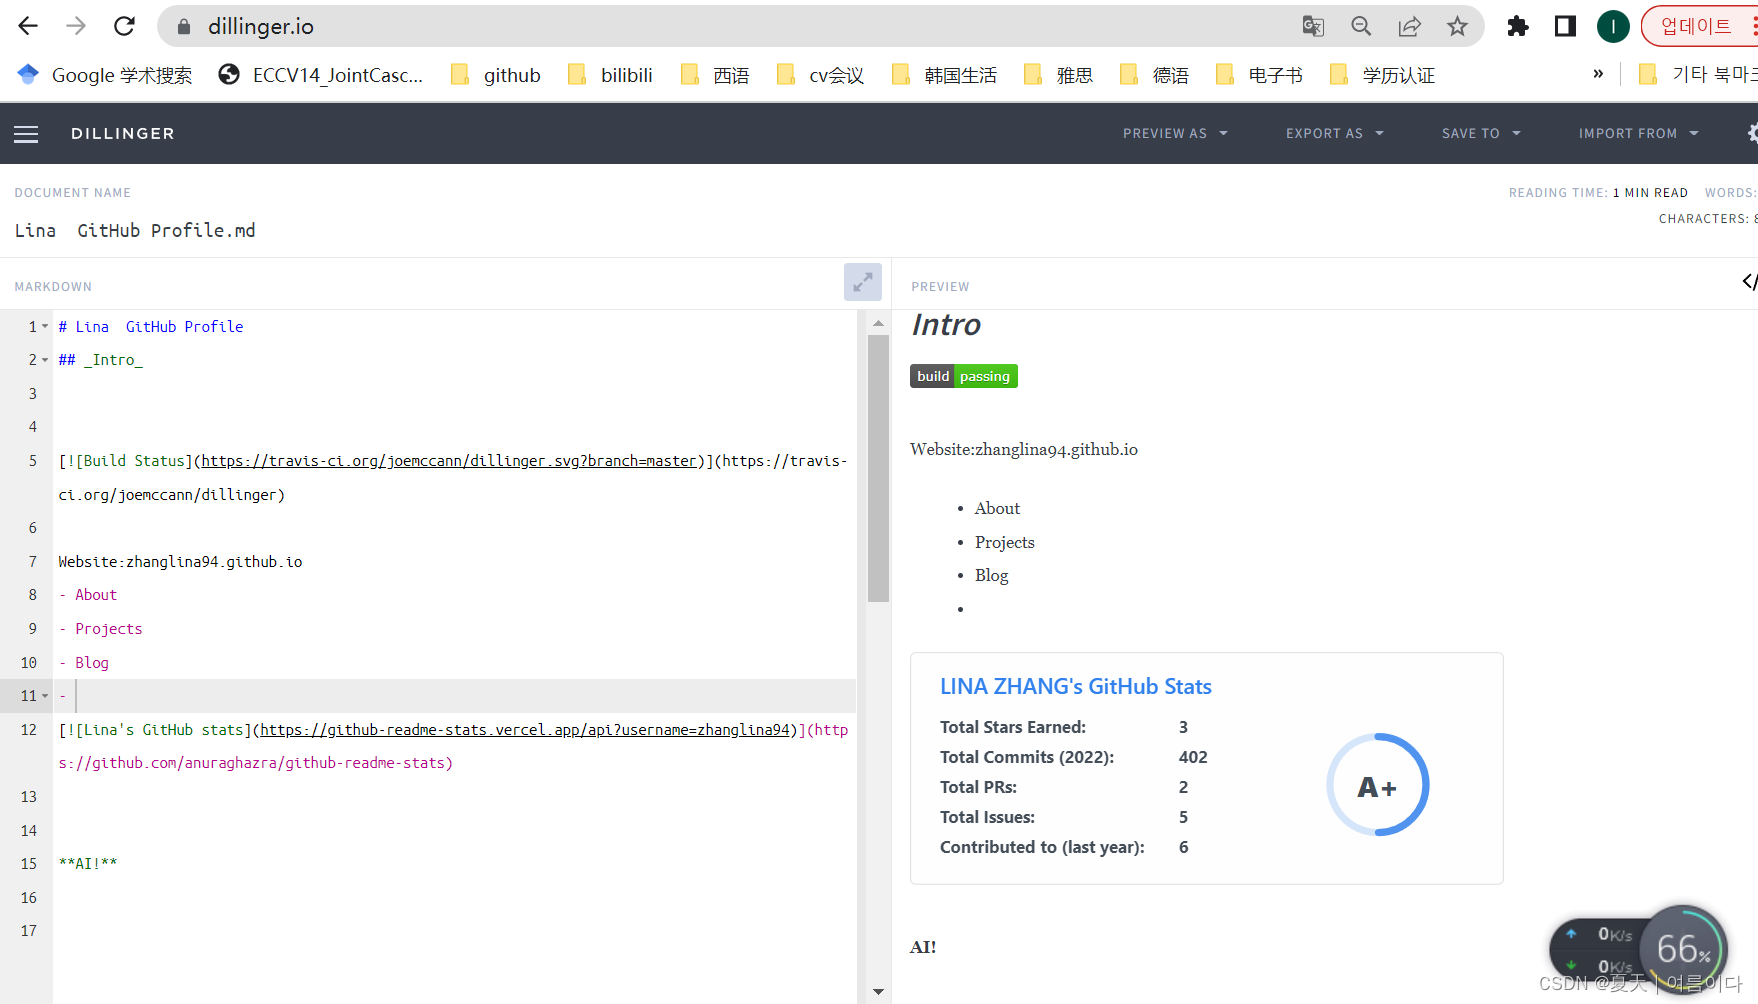Open the 德语 bookmarks folder

click(x=1155, y=75)
